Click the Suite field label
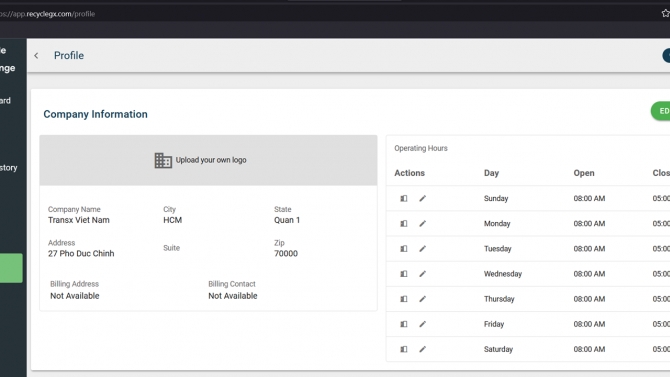Screen dimensions: 670x377 (171, 248)
